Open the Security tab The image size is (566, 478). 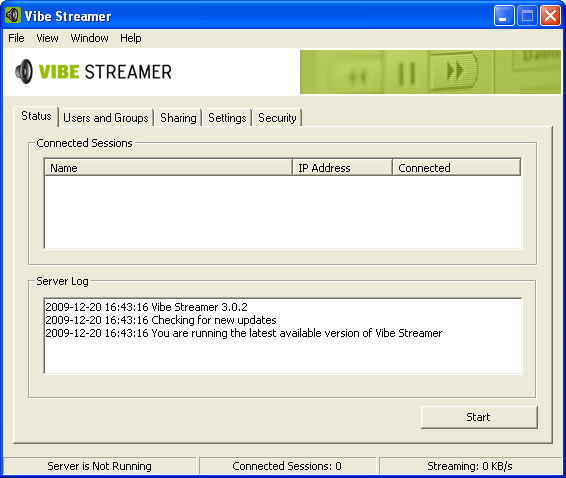pos(277,118)
